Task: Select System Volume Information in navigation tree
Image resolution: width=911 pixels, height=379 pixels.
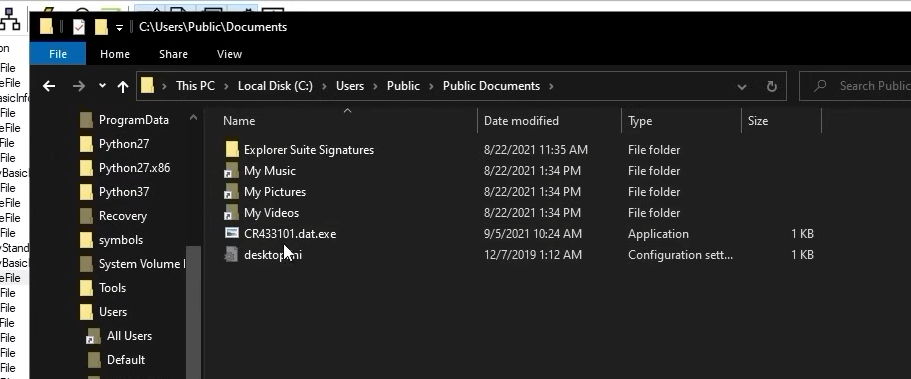Action: 142,264
